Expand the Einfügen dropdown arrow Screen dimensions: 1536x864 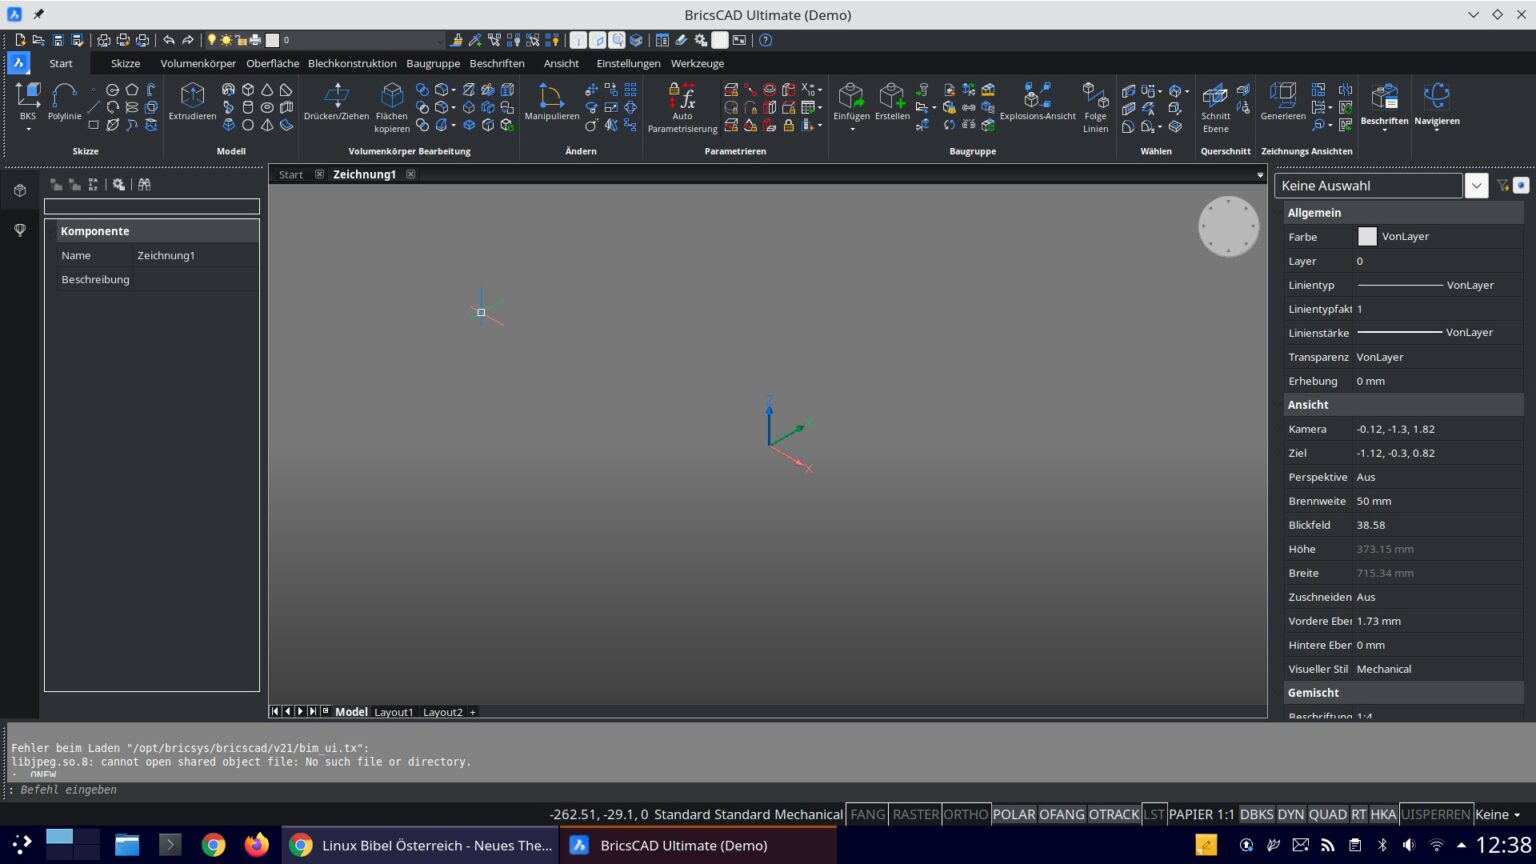pos(851,128)
